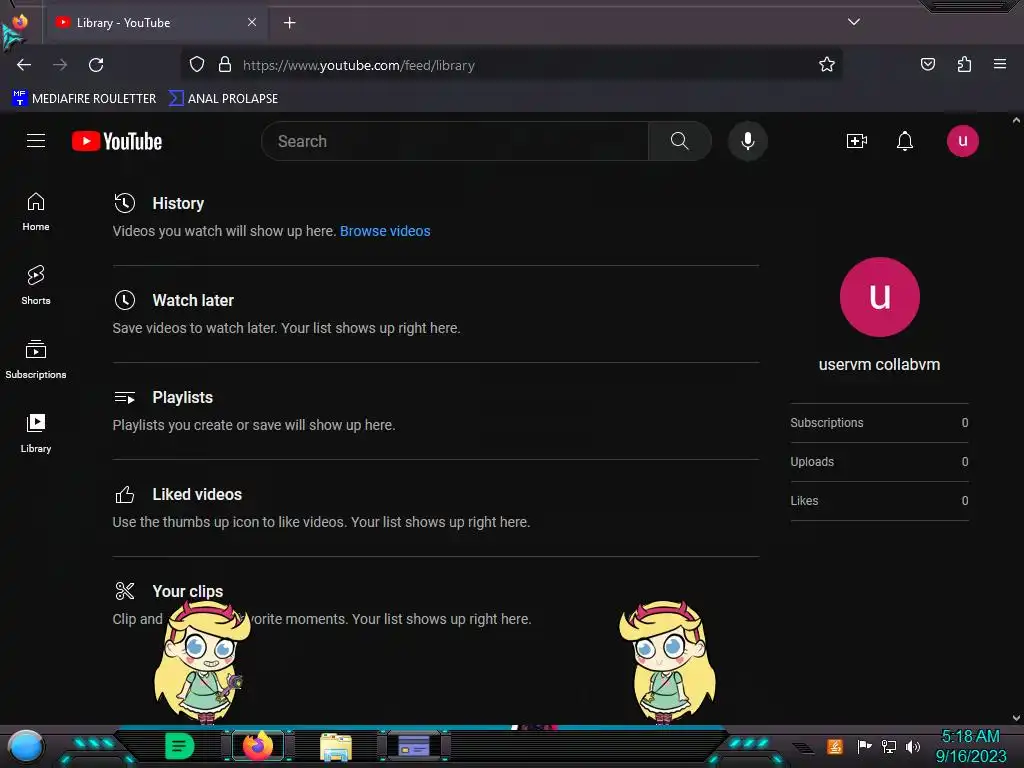This screenshot has height=768, width=1024.
Task: Click the page scrollbar down arrow
Action: point(1016,718)
